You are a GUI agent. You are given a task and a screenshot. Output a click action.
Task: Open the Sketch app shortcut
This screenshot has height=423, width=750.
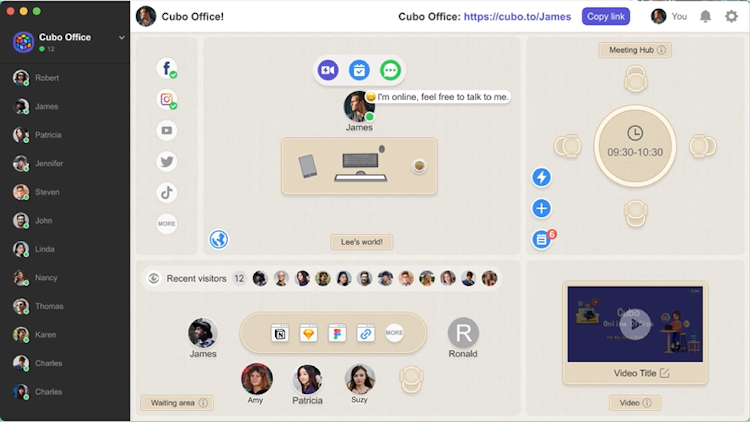tap(309, 333)
